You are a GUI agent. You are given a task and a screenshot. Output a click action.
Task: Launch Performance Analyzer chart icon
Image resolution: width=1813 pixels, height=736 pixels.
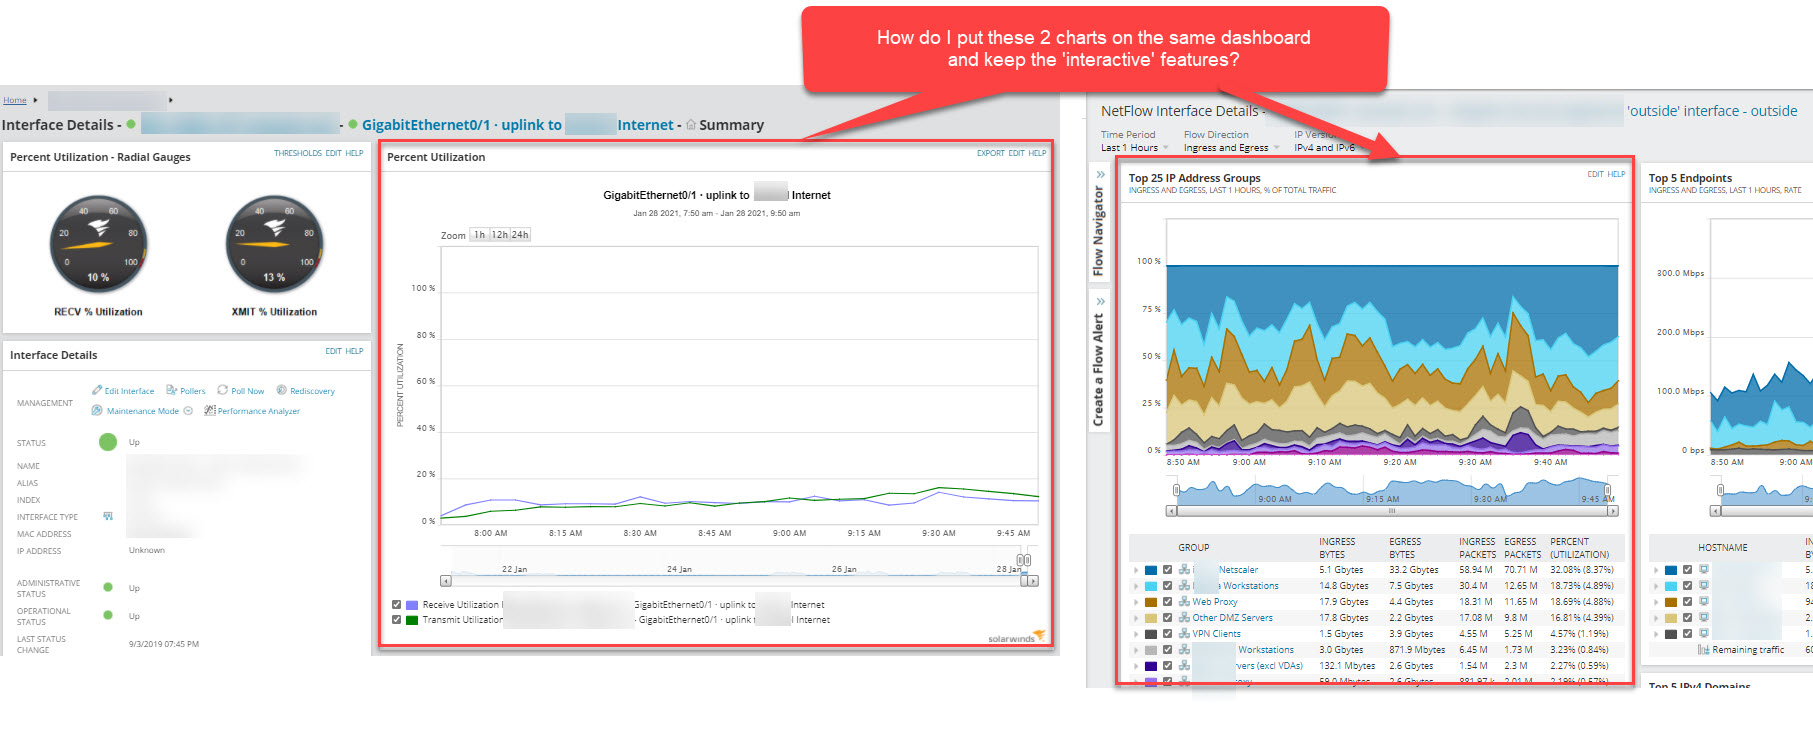pyautogui.click(x=252, y=411)
